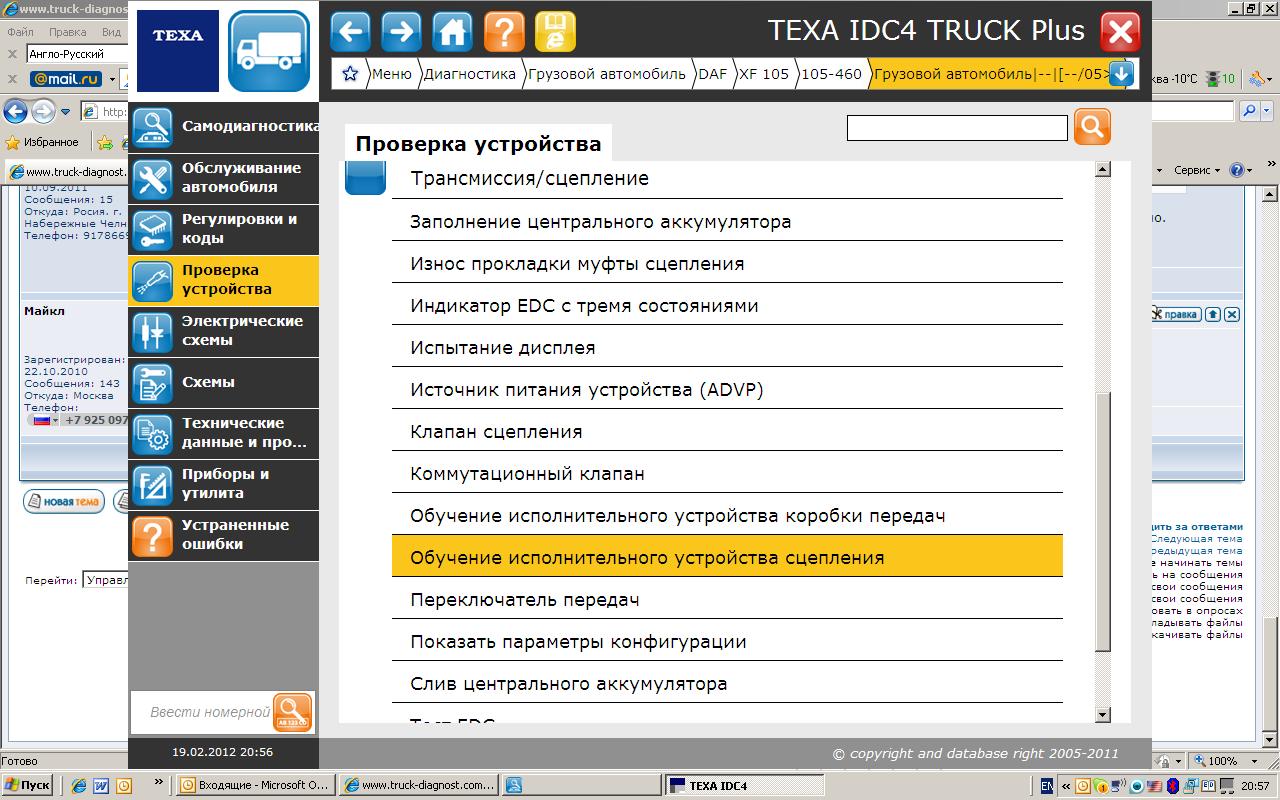
Task: Open browser menu Правка
Action: [x=68, y=32]
